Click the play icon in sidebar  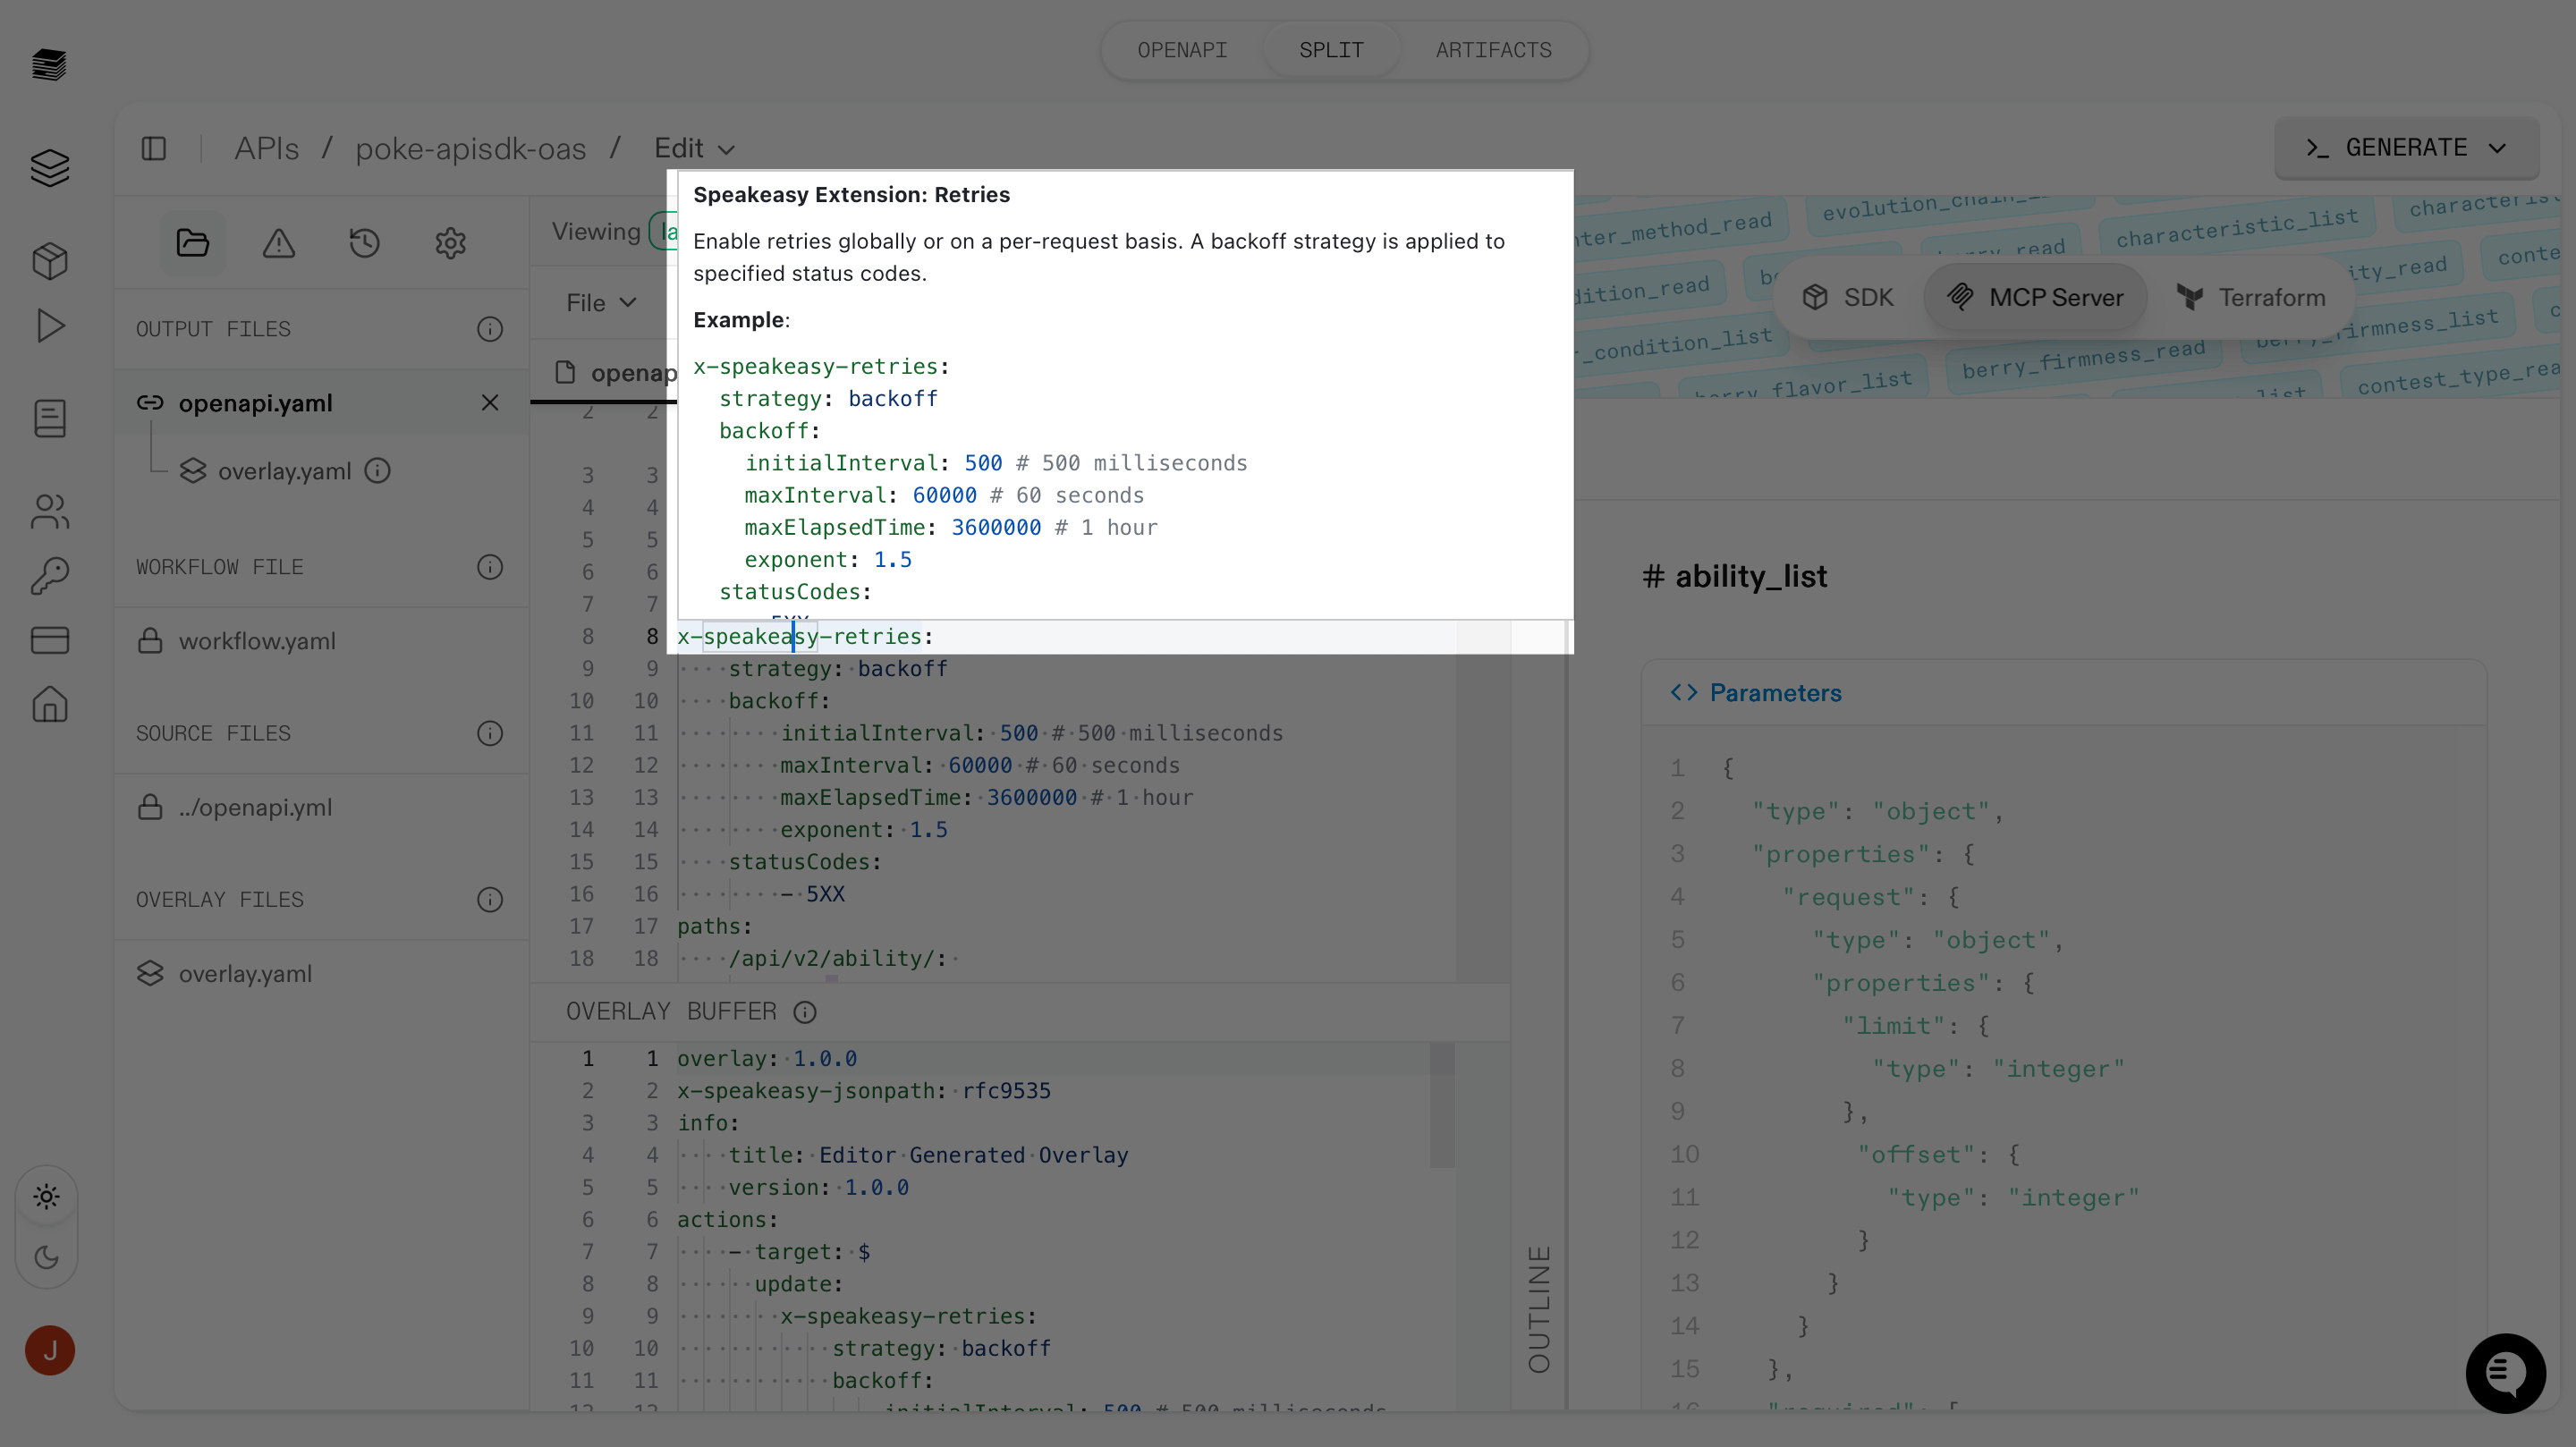point(49,326)
